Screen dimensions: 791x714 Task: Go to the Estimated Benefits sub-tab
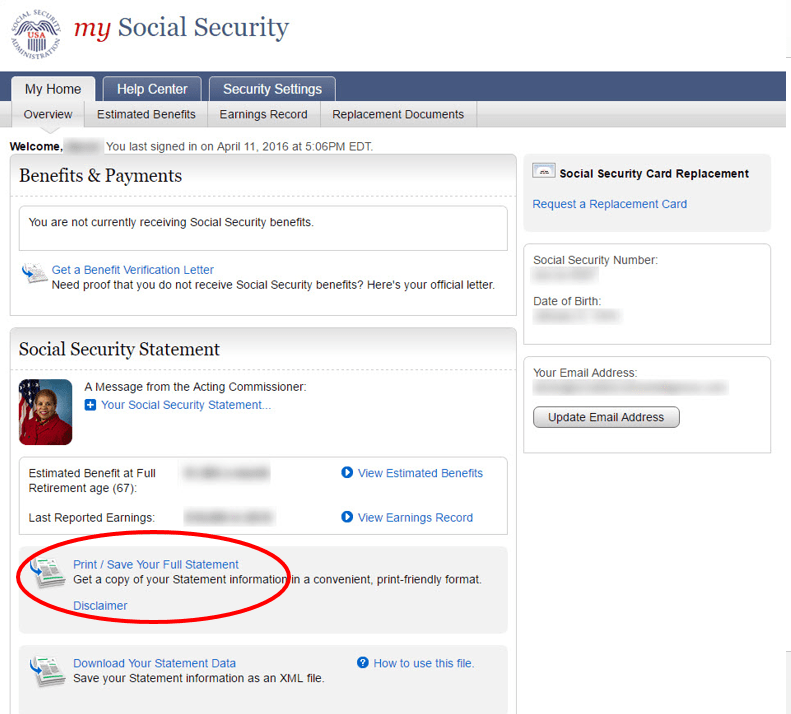[146, 115]
